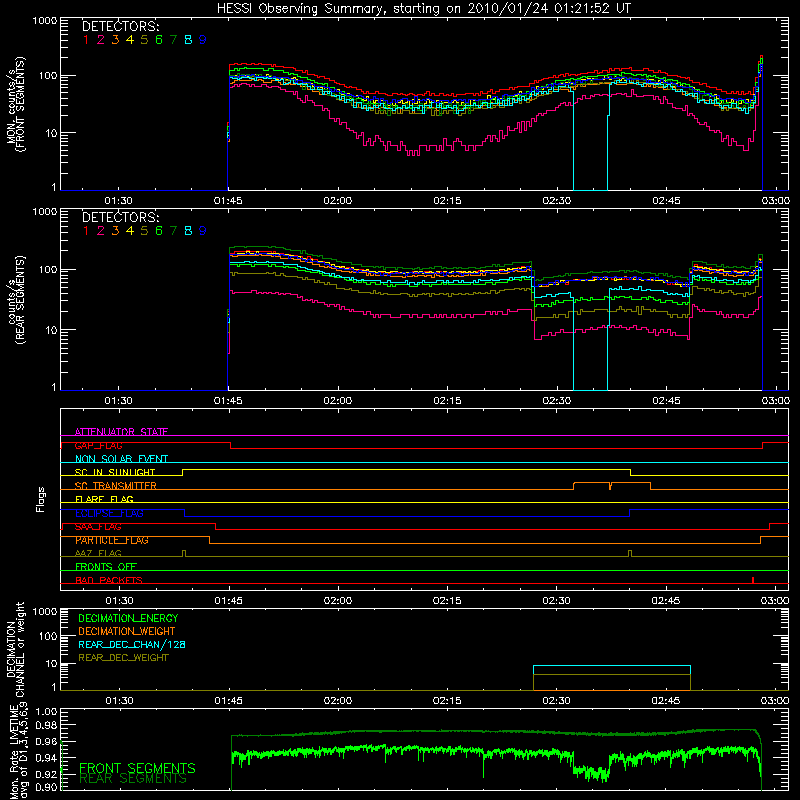Click the DECIMATION_WEIGHT legend label

click(127, 632)
